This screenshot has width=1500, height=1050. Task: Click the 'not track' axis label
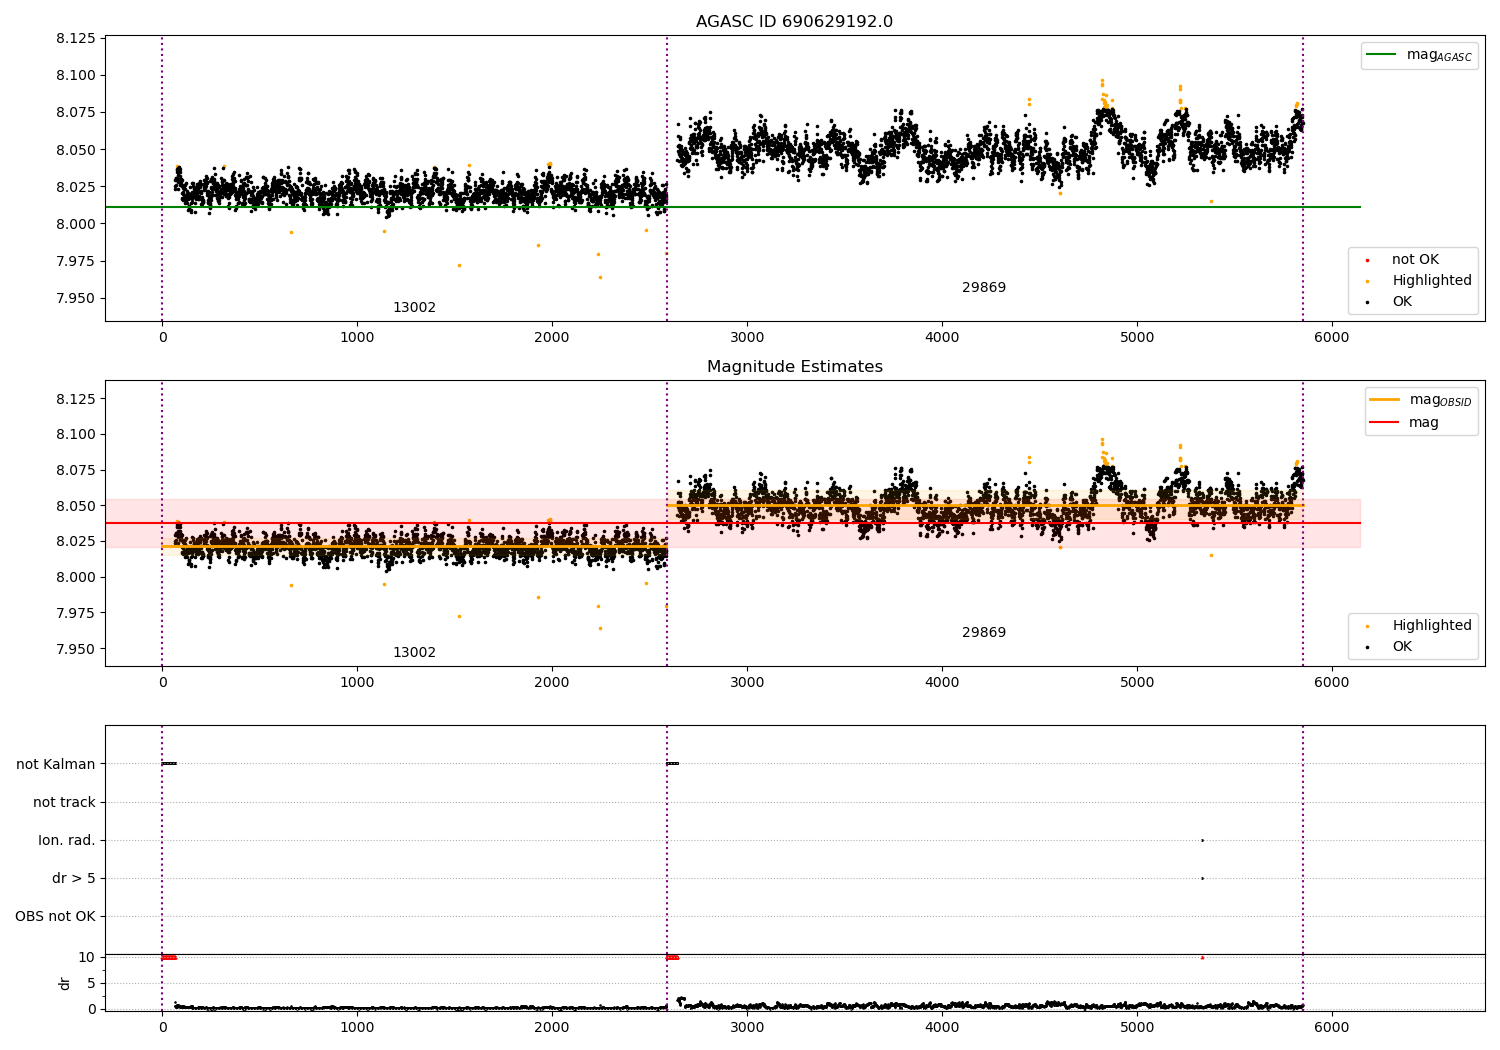tap(64, 802)
